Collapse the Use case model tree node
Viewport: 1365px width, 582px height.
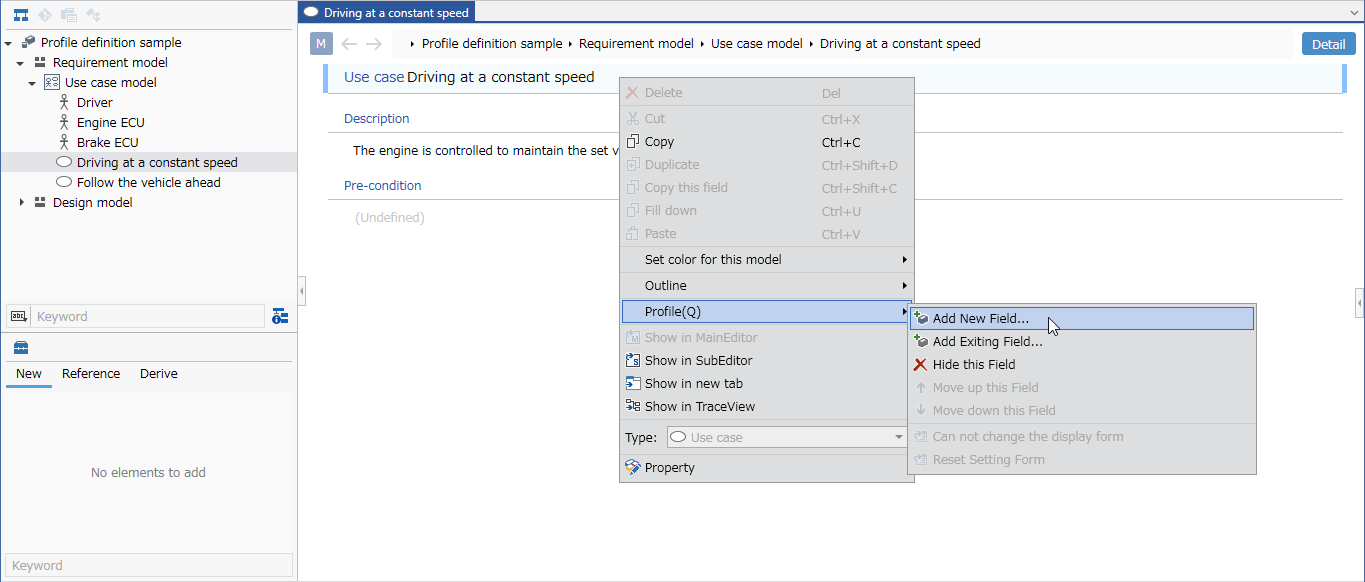[33, 83]
